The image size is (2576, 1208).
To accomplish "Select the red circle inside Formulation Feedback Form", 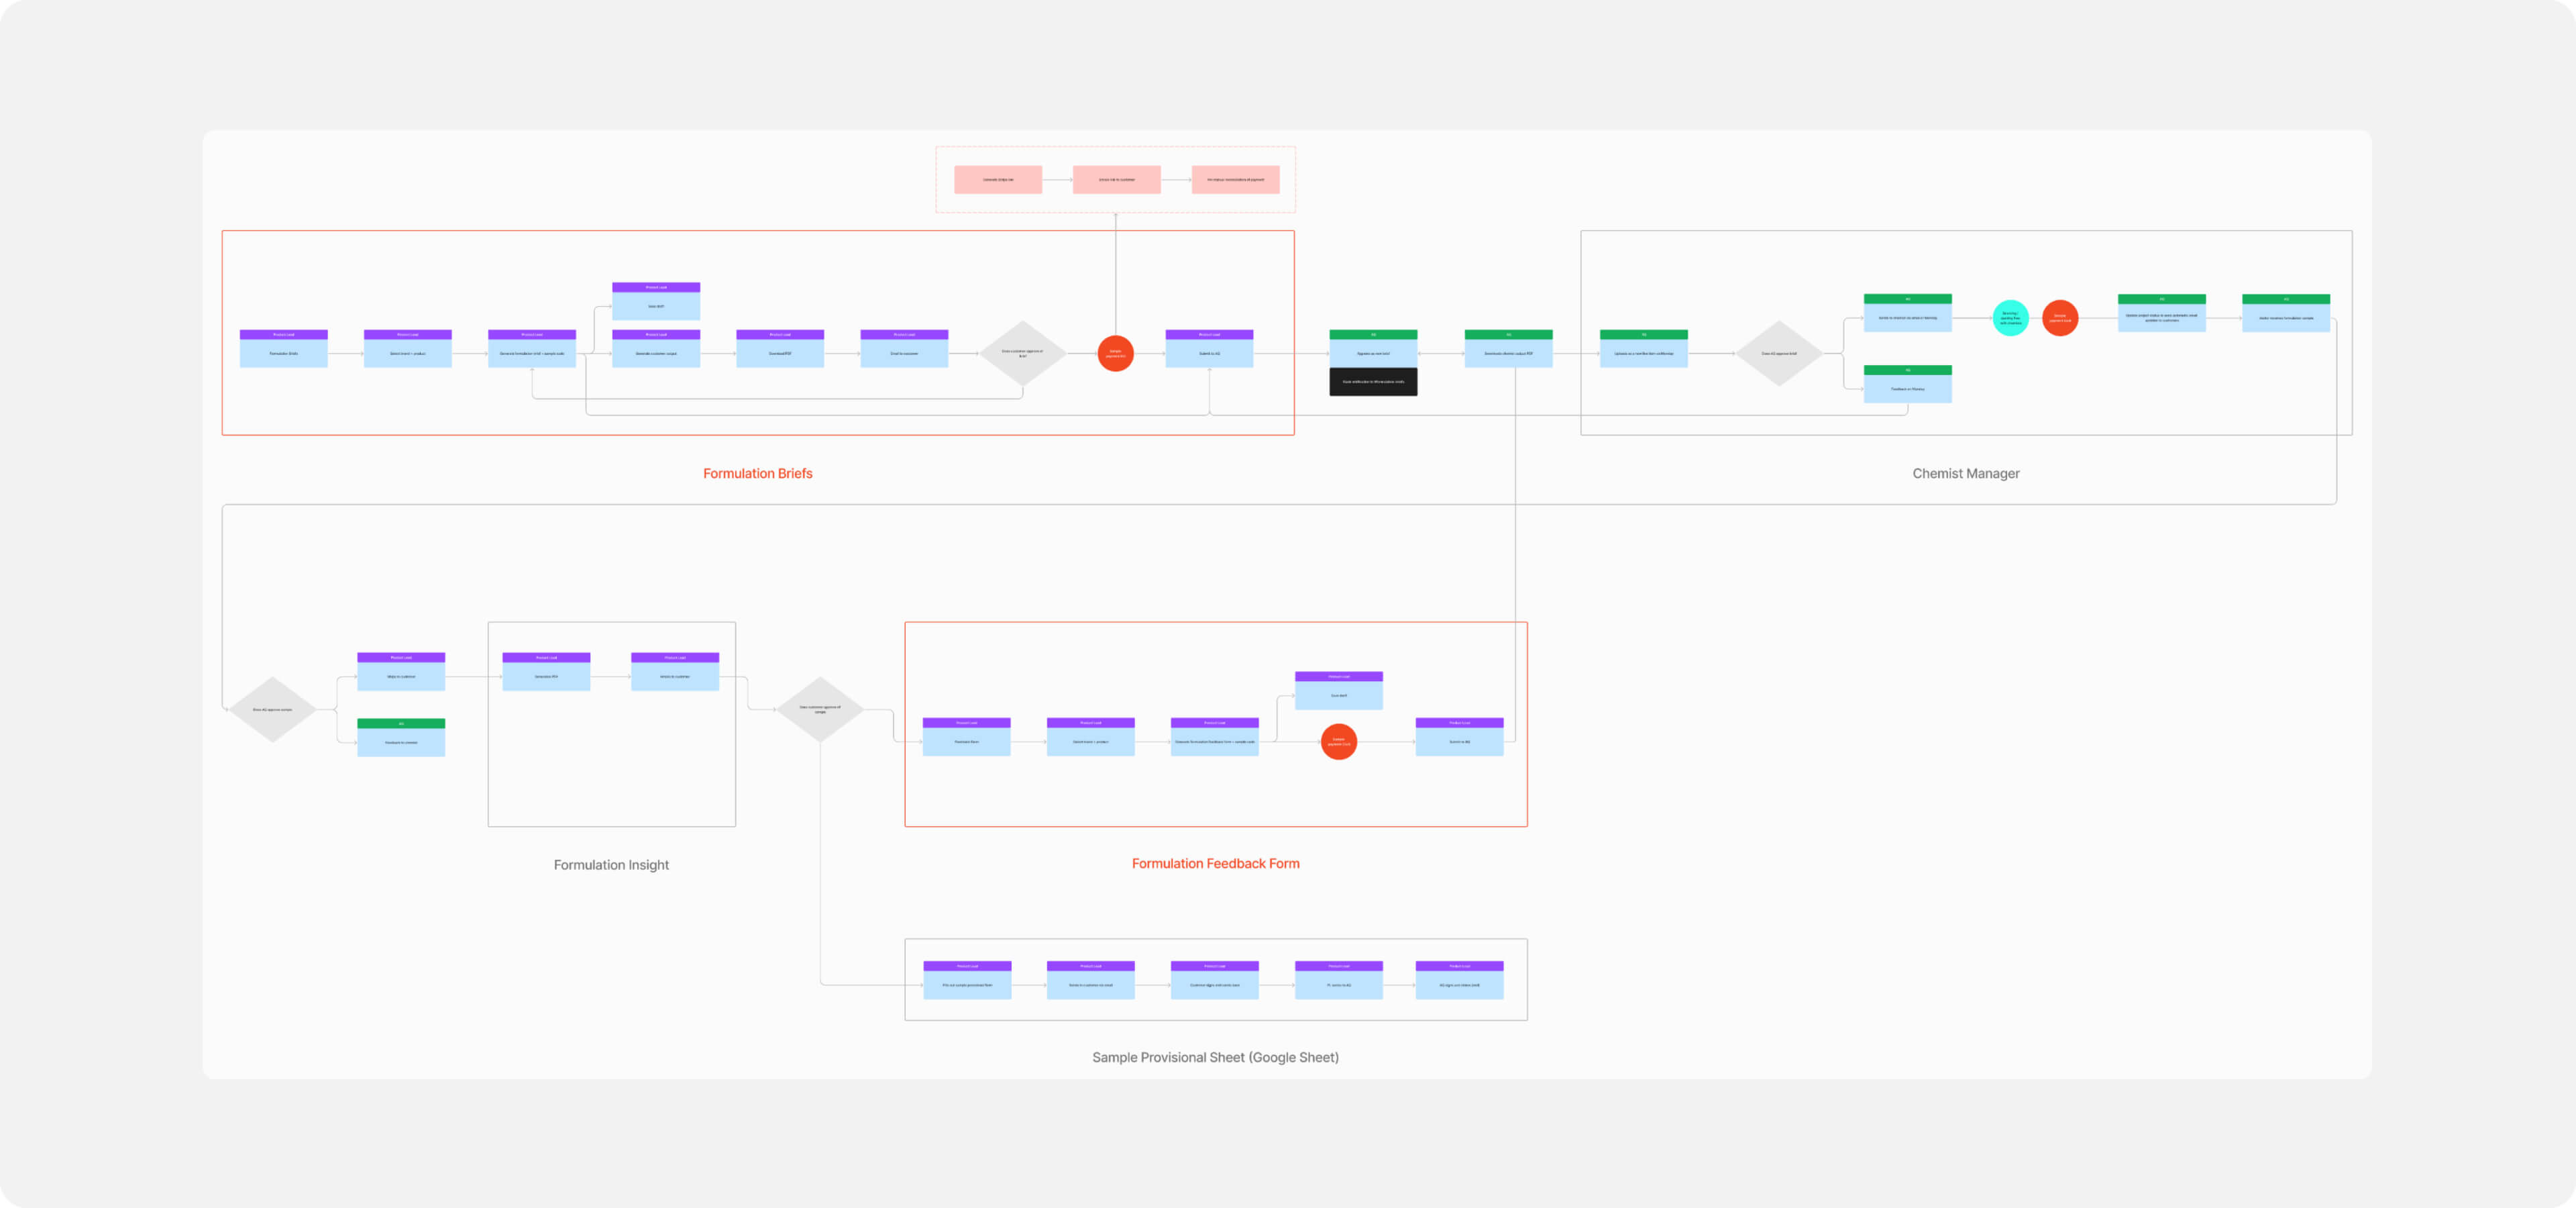I will click(x=1338, y=742).
